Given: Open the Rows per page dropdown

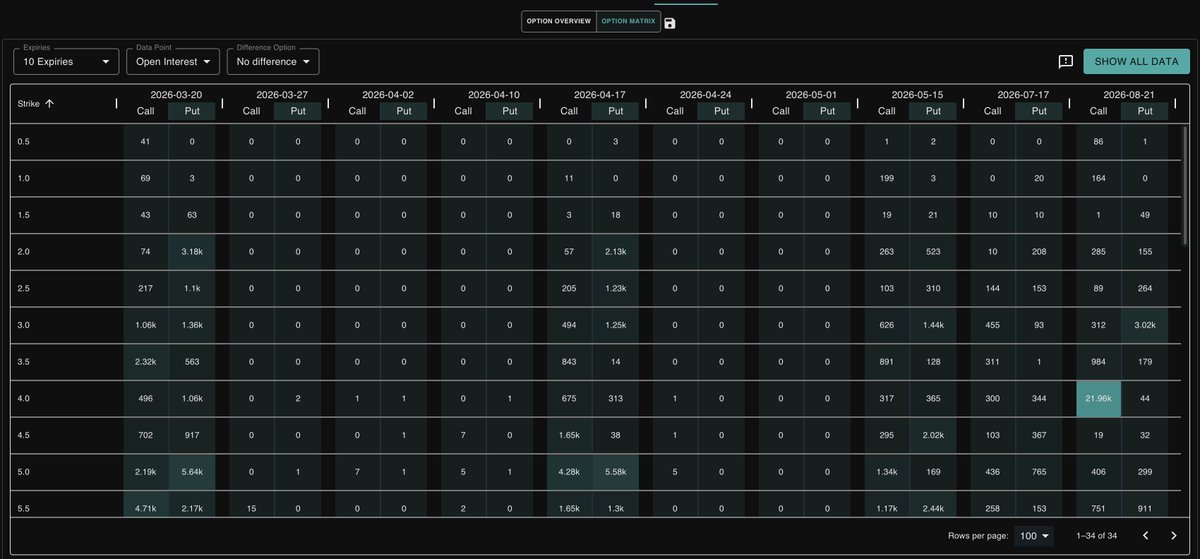Looking at the screenshot, I should tap(1034, 536).
